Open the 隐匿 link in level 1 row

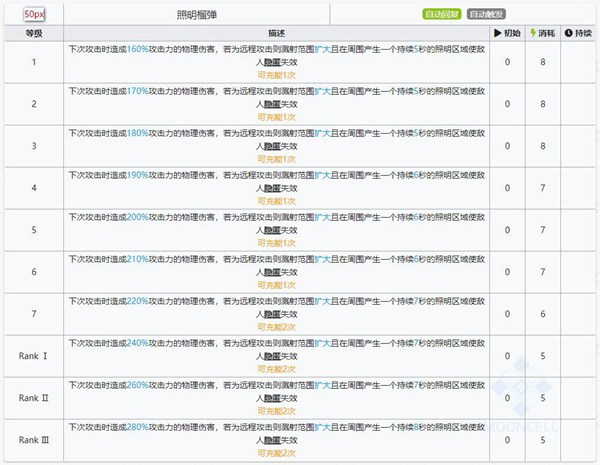pyautogui.click(x=266, y=61)
